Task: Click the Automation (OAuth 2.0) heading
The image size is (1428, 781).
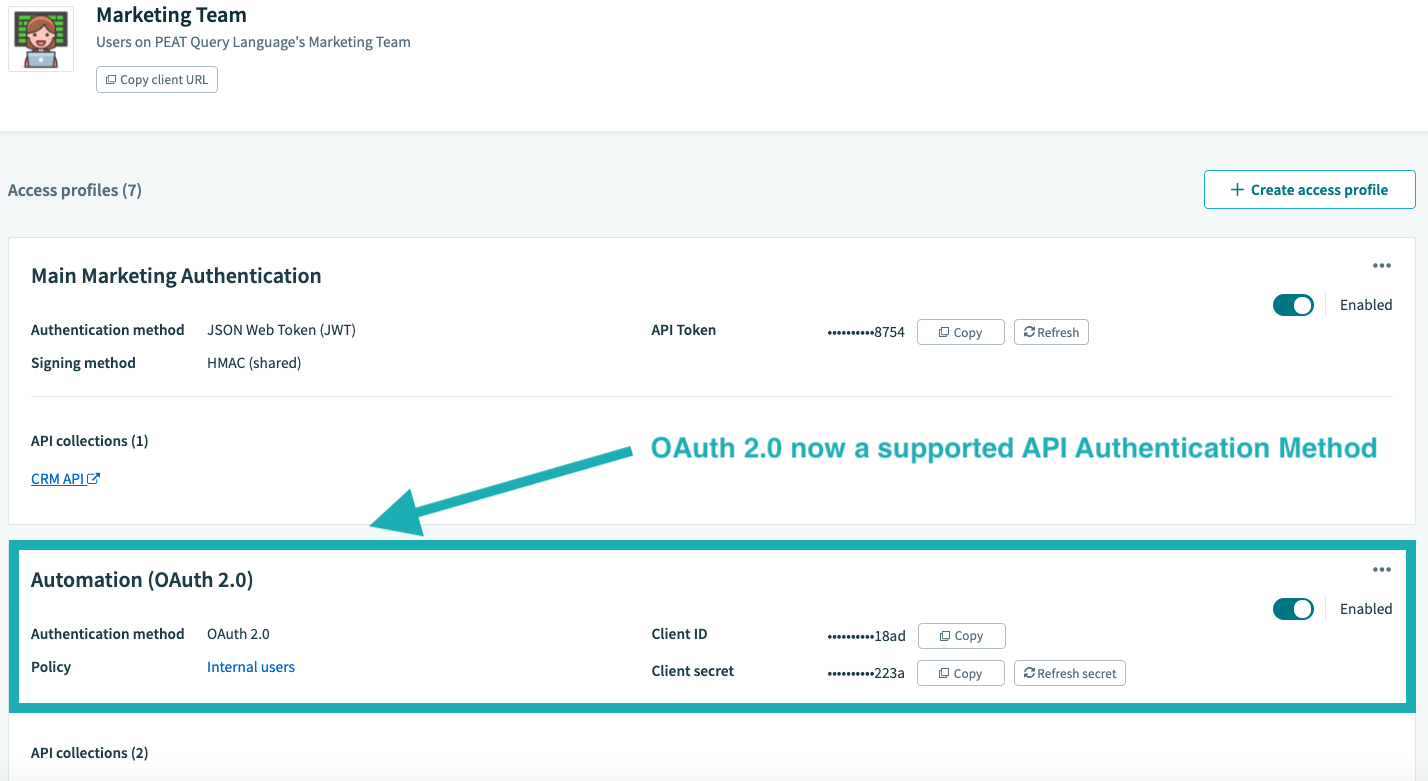Action: click(x=142, y=580)
